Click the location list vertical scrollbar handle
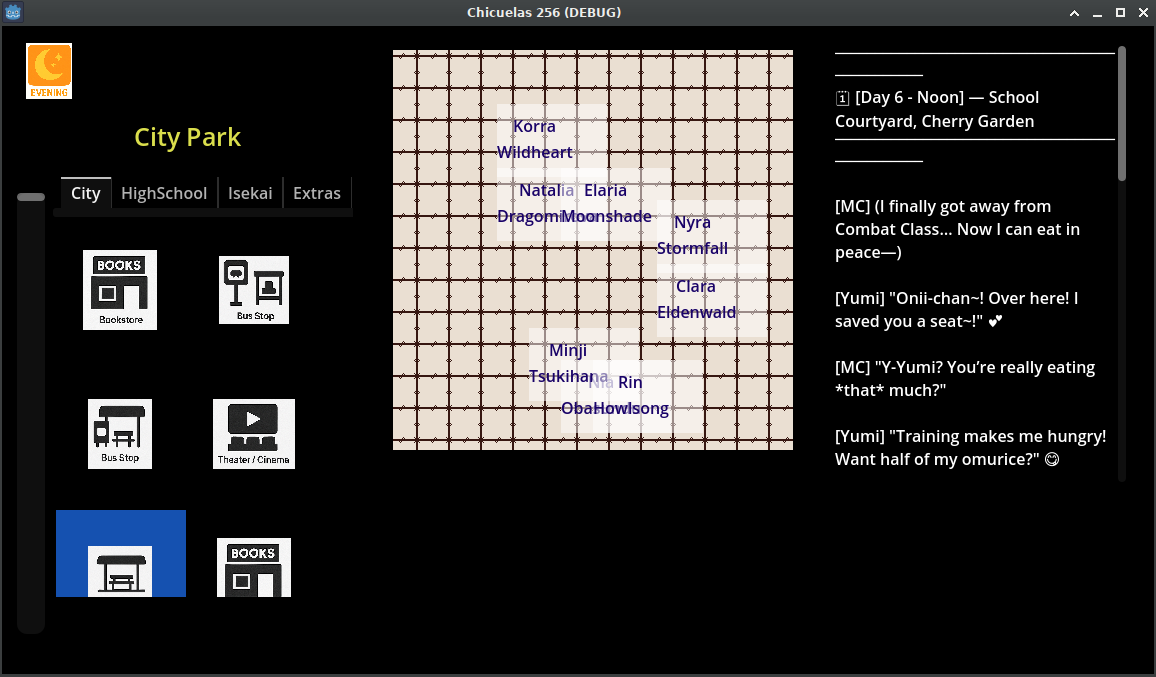 31,197
